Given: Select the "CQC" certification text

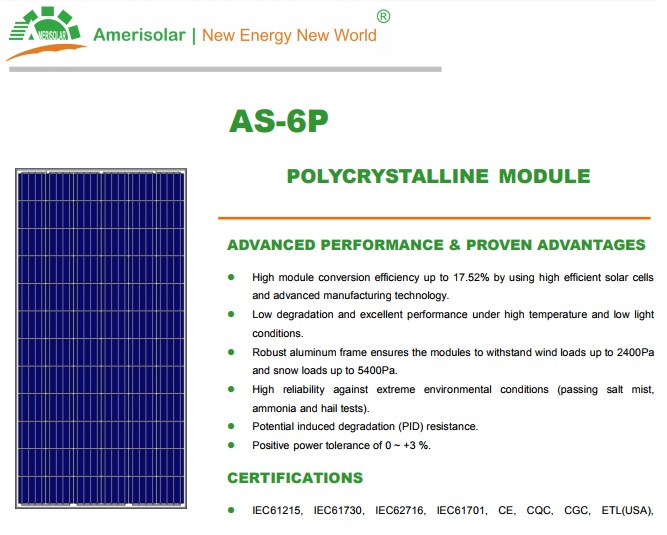Looking at the screenshot, I should click(539, 510).
